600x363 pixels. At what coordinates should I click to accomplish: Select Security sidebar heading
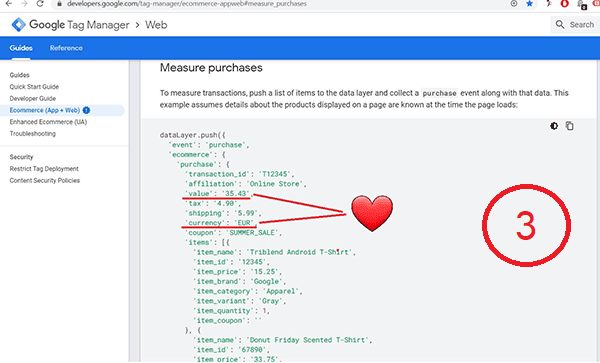click(21, 157)
